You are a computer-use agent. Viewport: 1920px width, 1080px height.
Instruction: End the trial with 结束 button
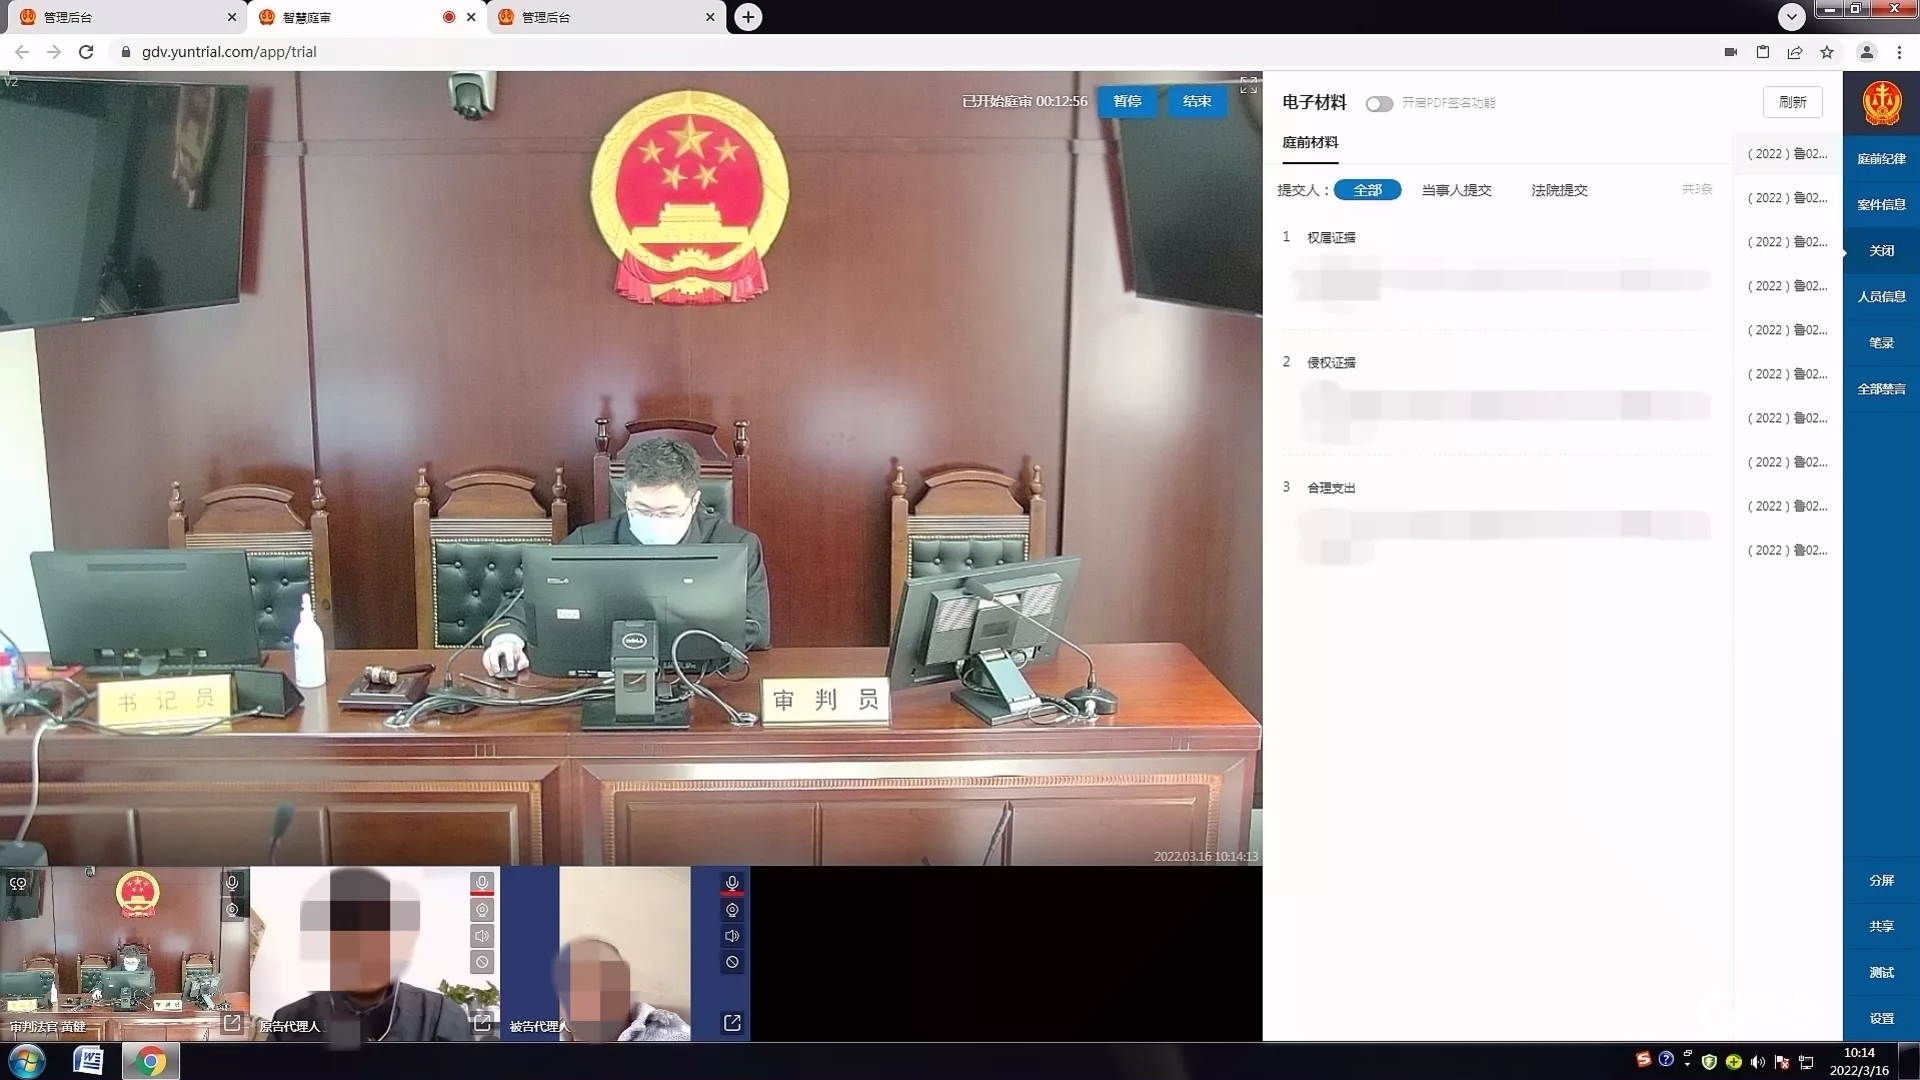(x=1197, y=101)
